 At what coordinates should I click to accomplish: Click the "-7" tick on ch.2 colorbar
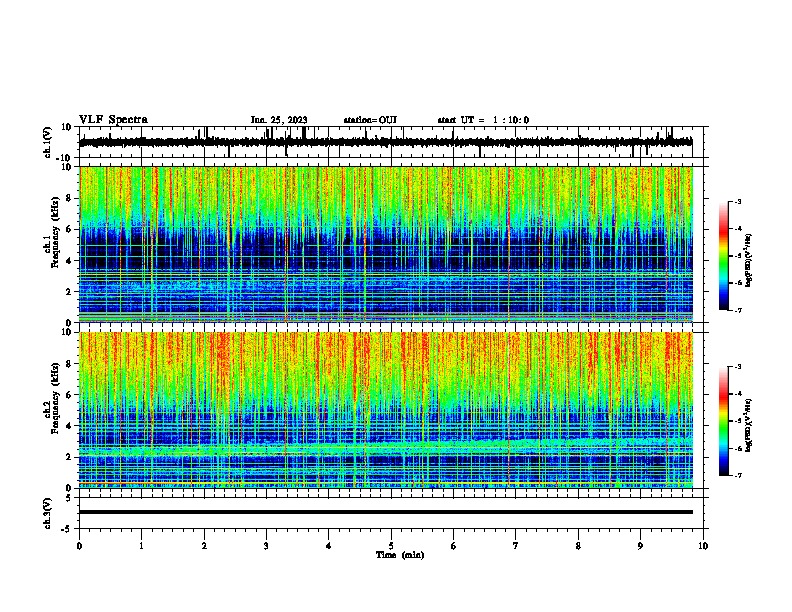pyautogui.click(x=737, y=476)
